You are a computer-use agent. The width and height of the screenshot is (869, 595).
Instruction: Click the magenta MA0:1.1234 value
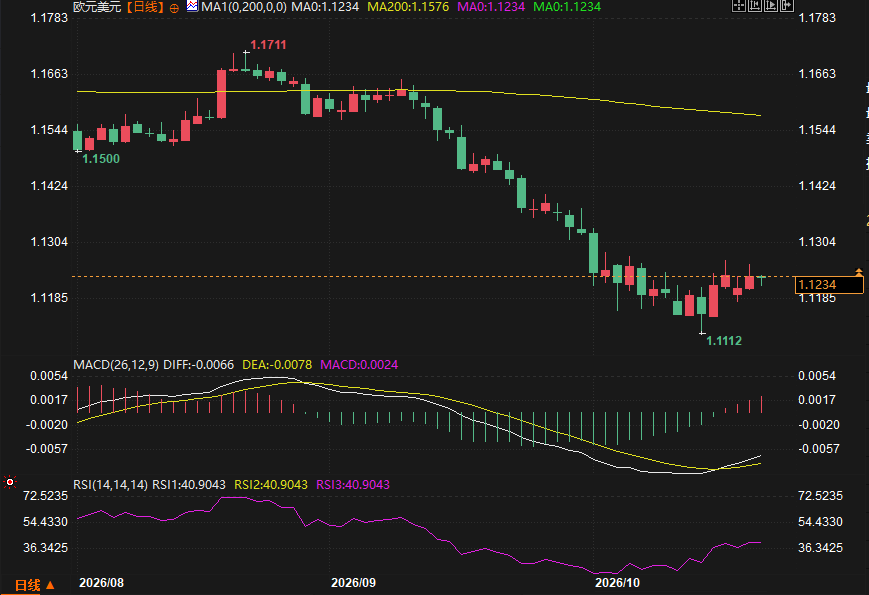point(491,7)
